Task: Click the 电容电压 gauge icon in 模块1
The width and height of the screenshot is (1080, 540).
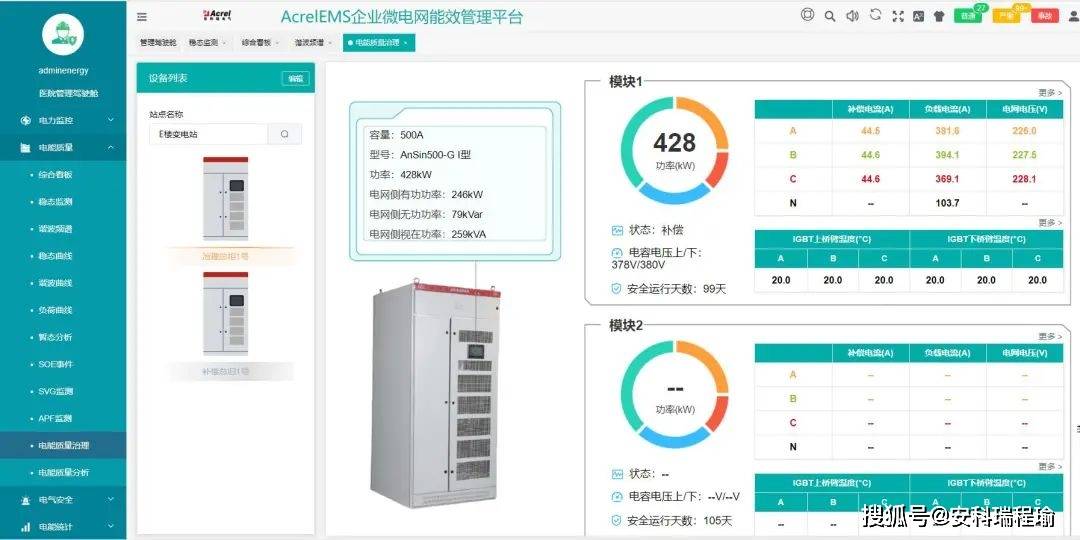Action: 617,253
